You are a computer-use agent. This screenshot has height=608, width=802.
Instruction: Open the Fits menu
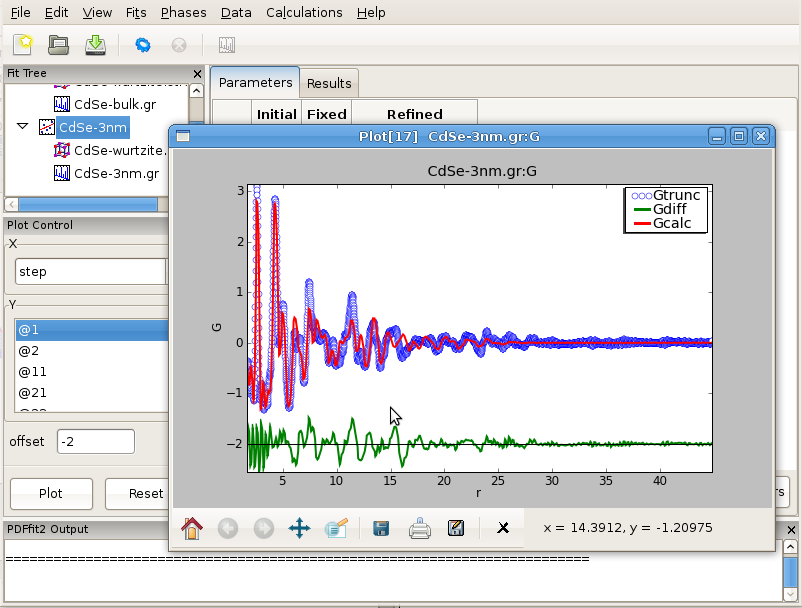[x=136, y=12]
